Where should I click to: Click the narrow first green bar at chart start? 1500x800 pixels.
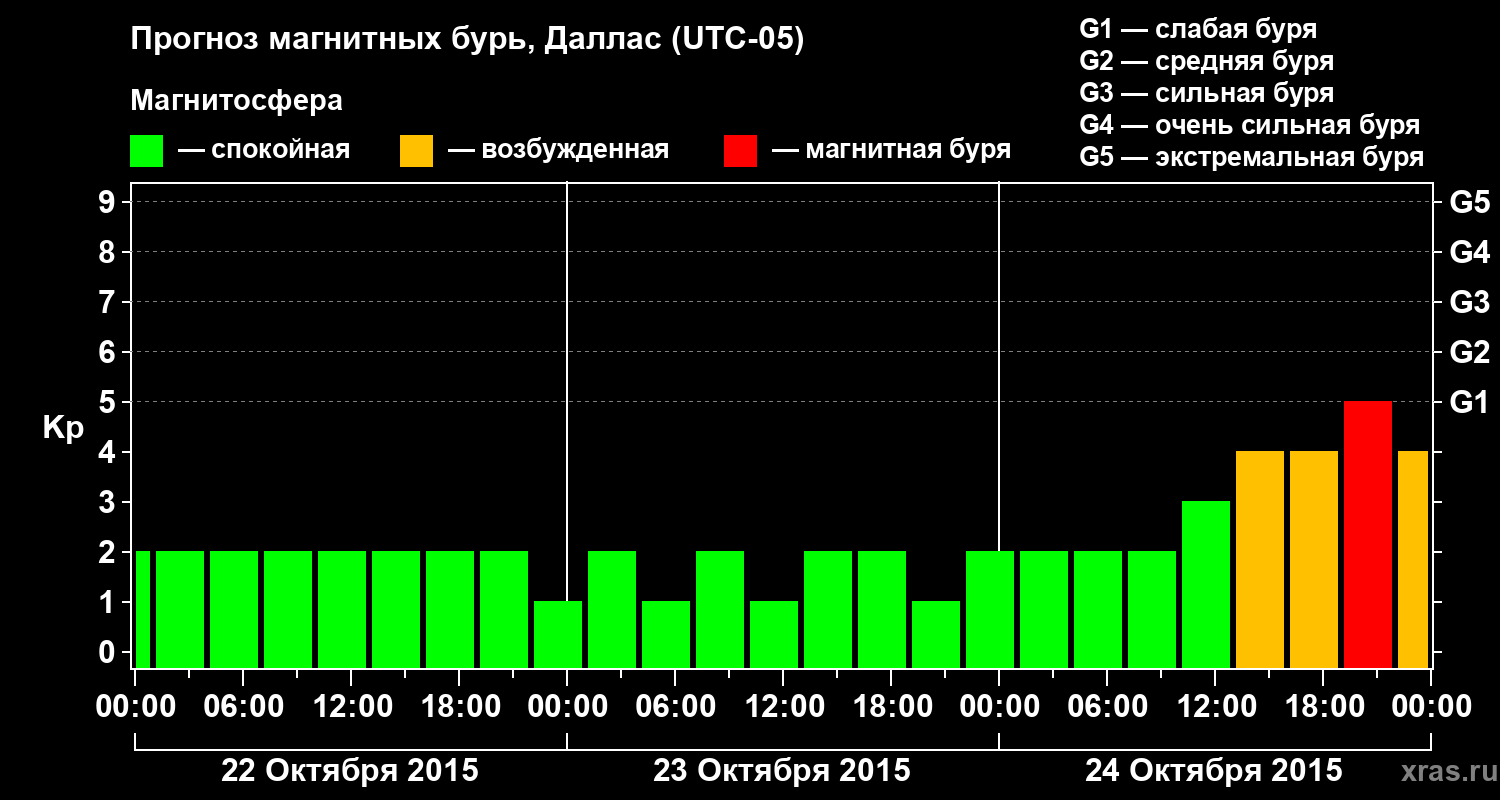click(x=142, y=609)
